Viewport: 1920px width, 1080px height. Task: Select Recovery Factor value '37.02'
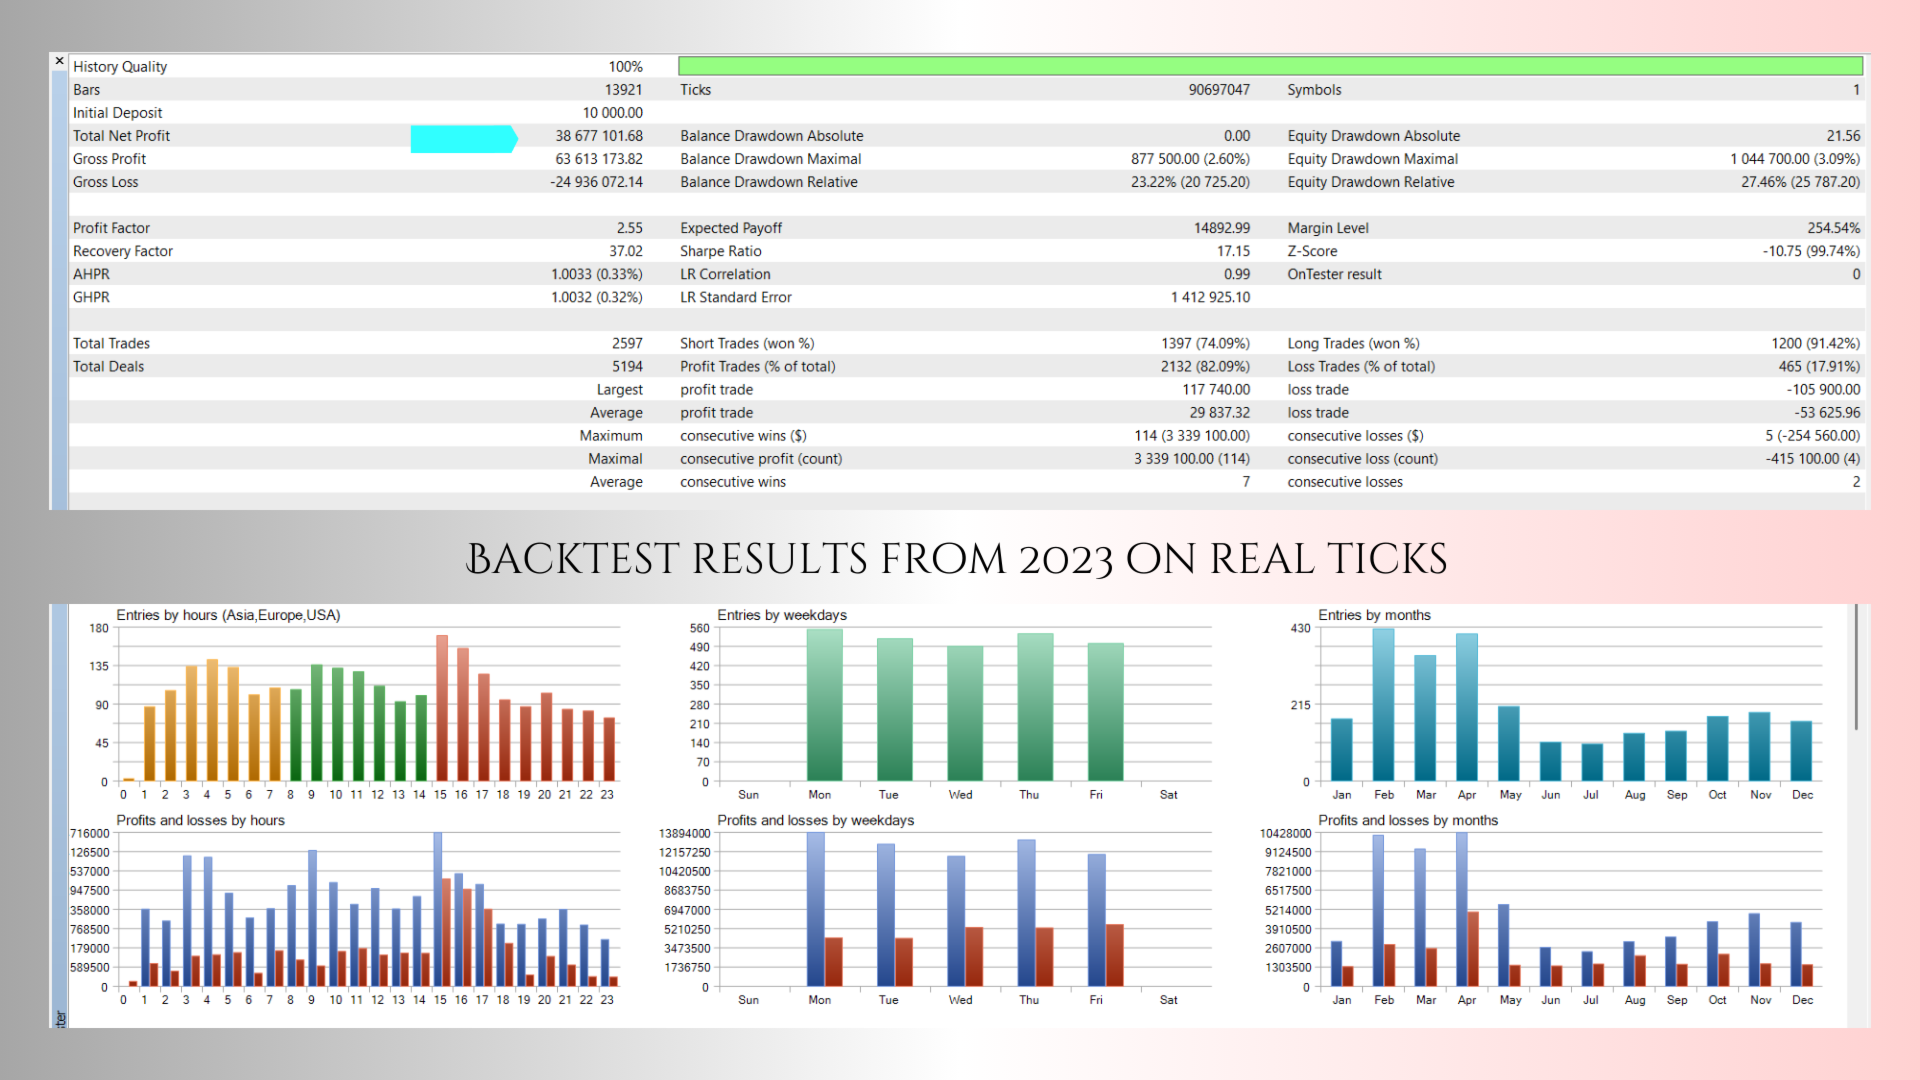[x=626, y=251]
